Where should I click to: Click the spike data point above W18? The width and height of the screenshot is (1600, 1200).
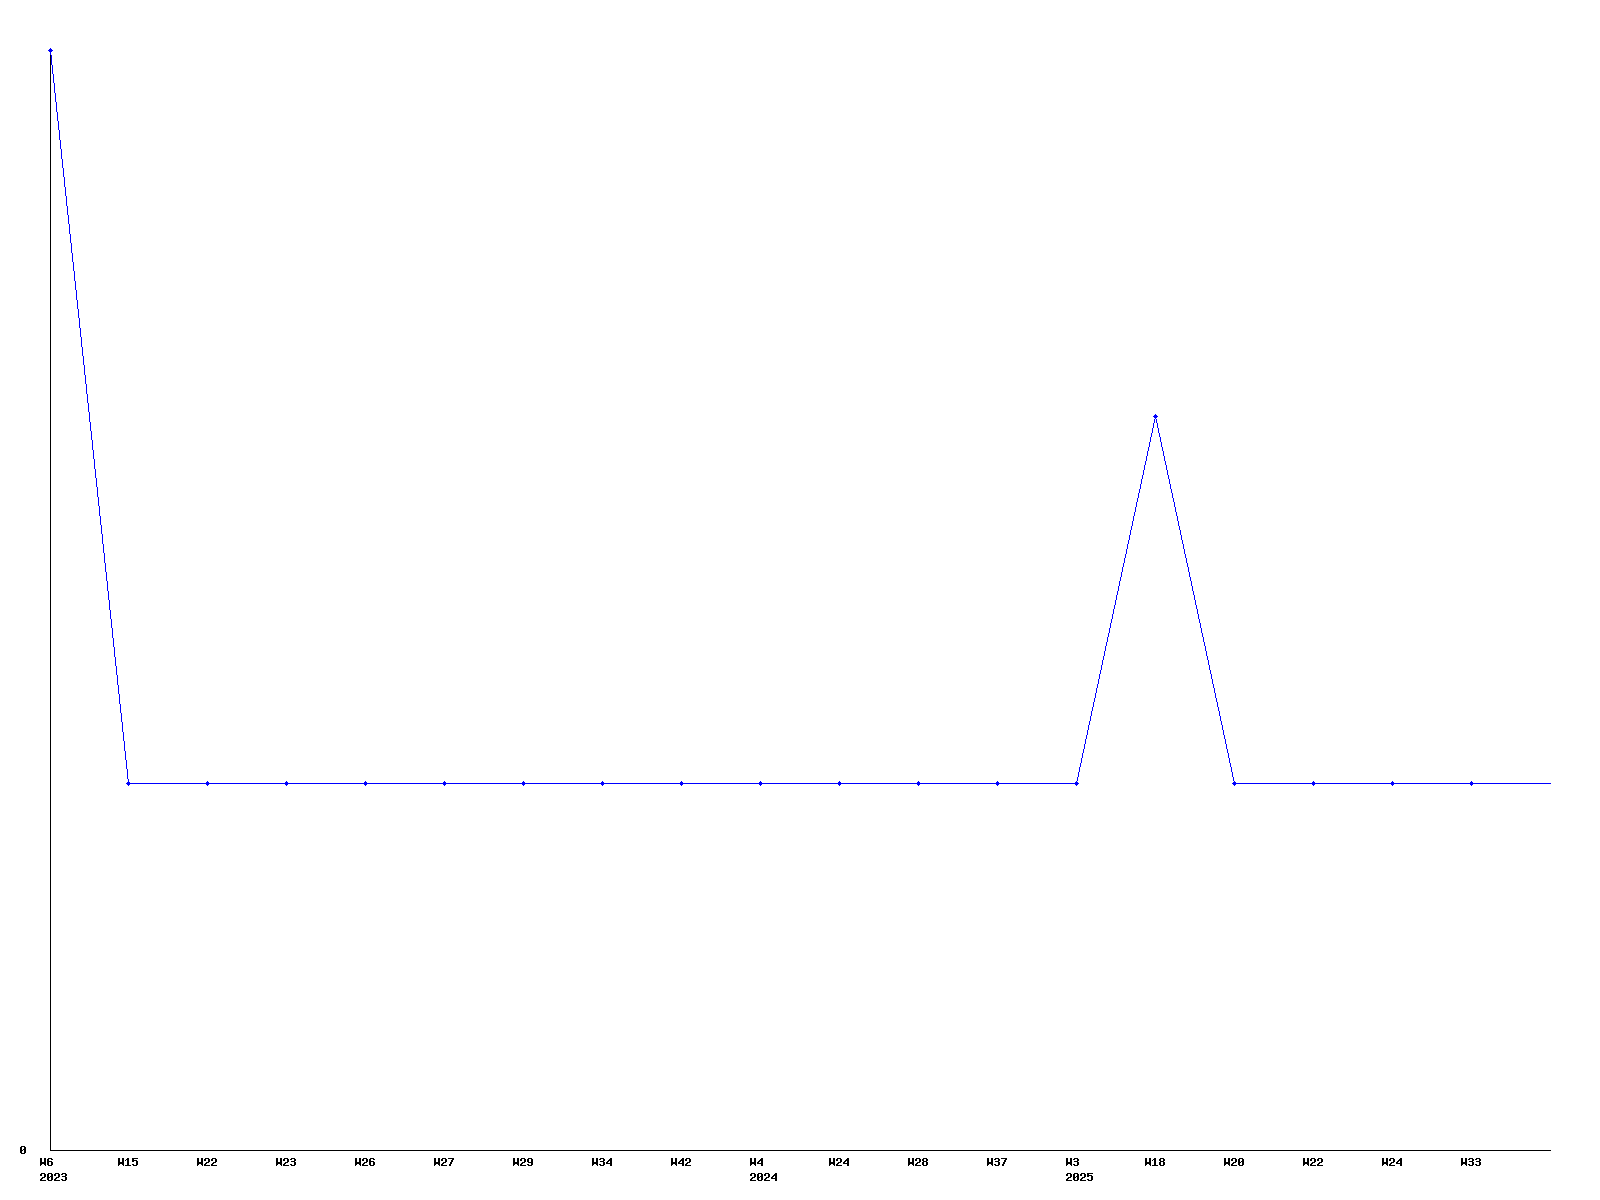click(x=1155, y=416)
